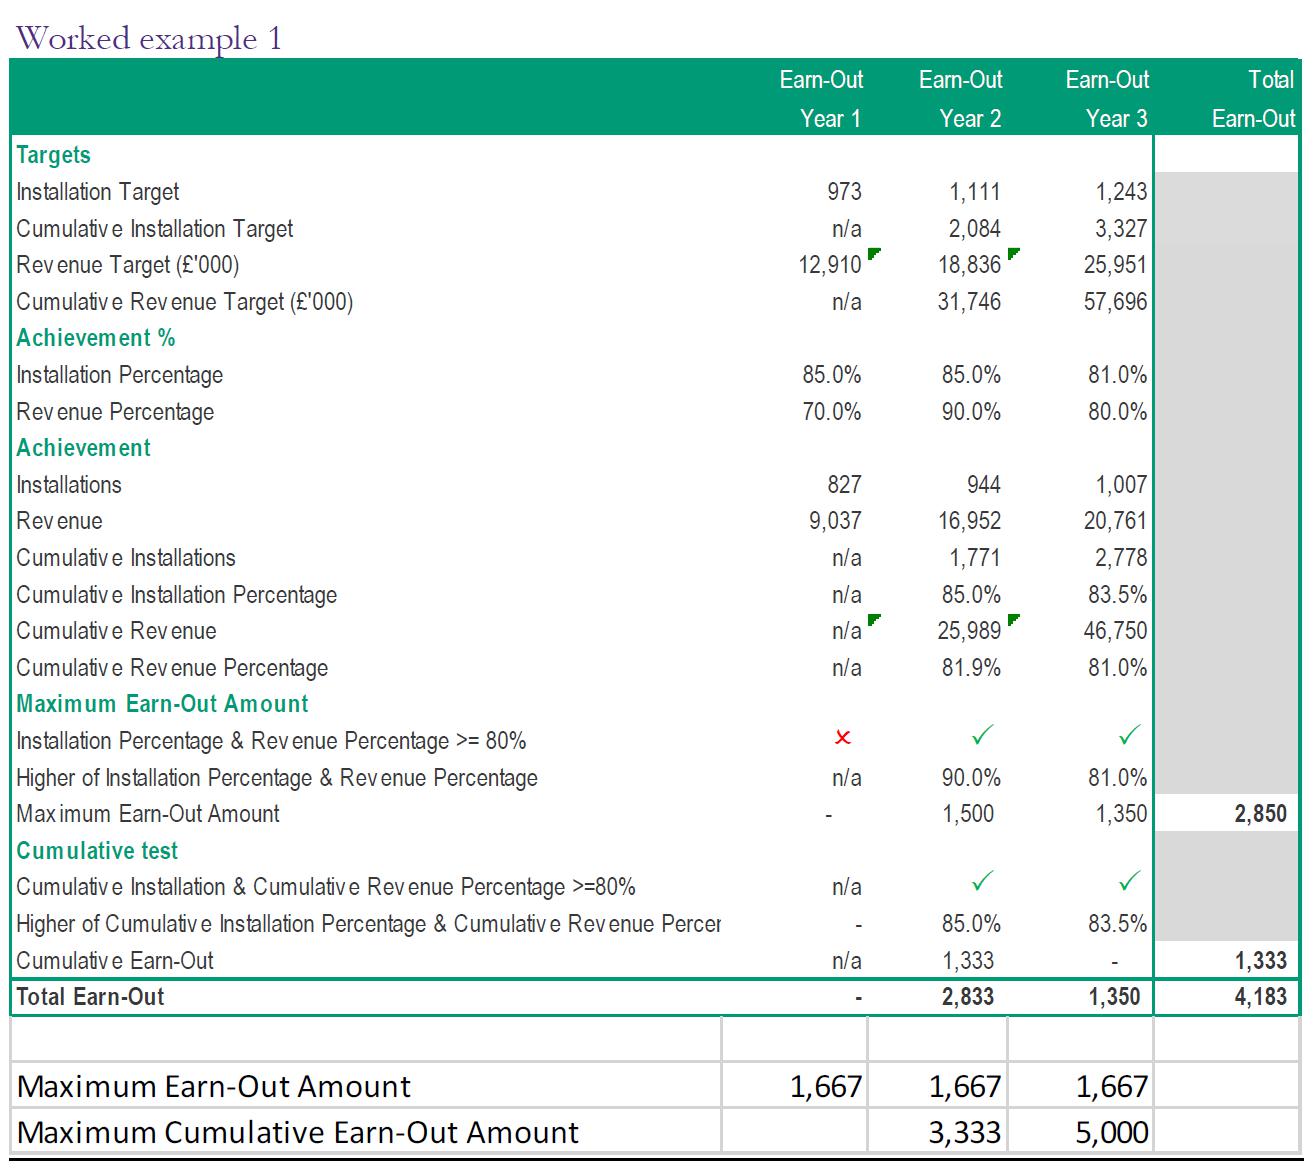Click green corner indicator beside 18,836 revenue target

[x=1014, y=254]
